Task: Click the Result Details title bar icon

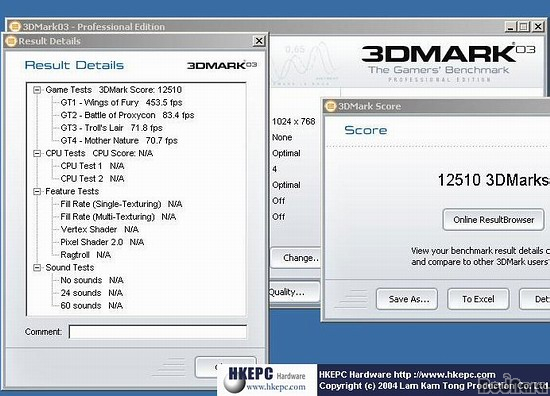Action: point(11,41)
